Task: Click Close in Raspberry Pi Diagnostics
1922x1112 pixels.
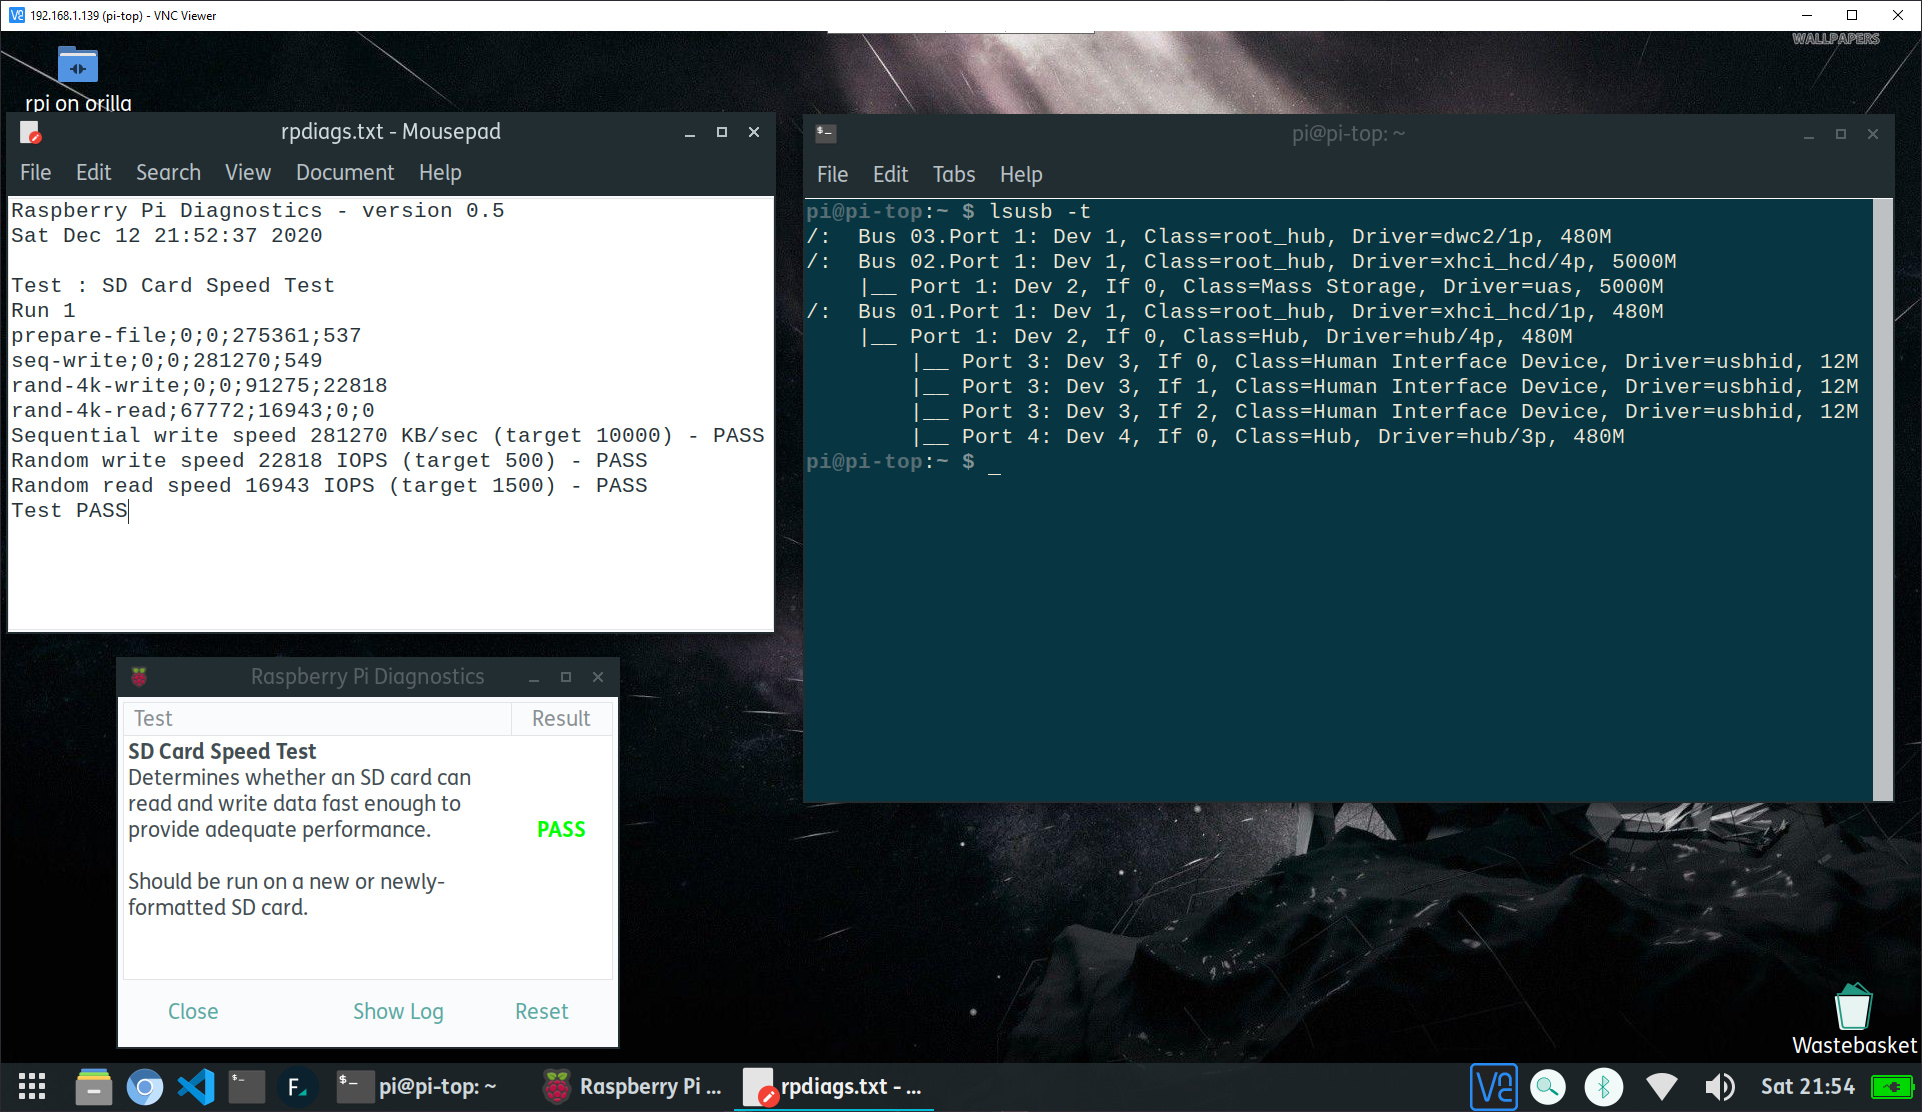Action: tap(193, 1012)
